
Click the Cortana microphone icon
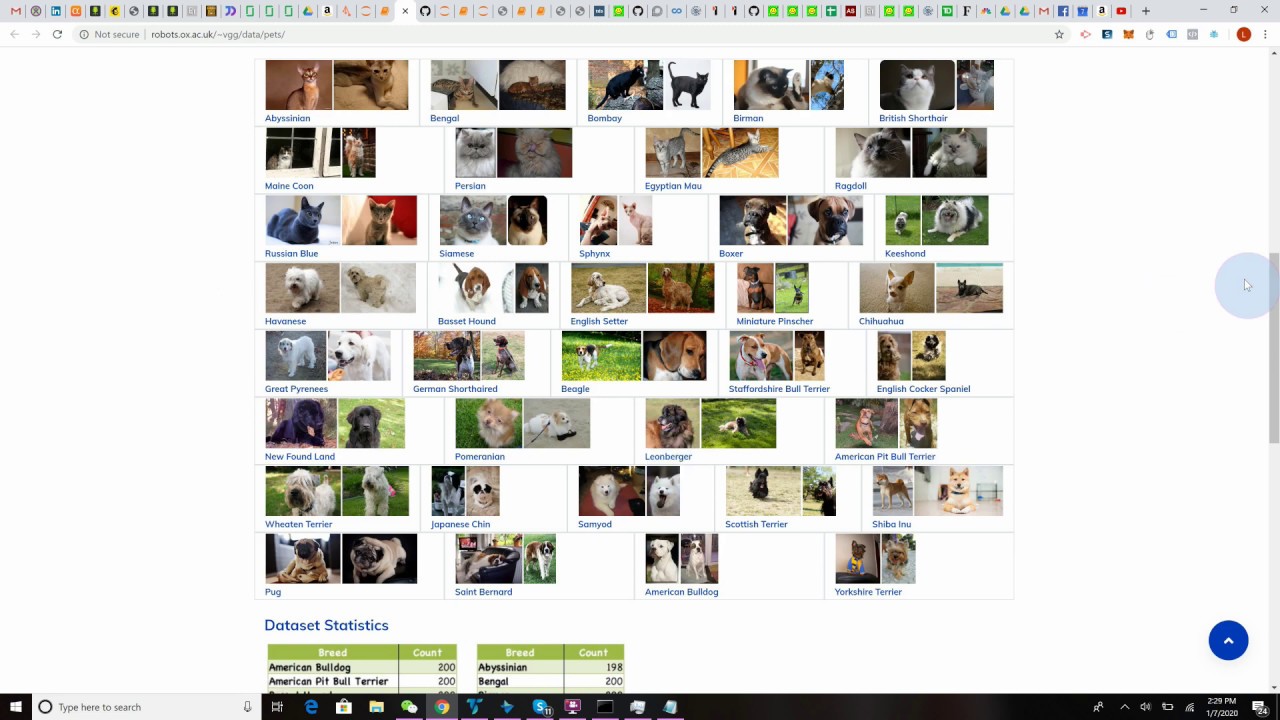pos(247,707)
